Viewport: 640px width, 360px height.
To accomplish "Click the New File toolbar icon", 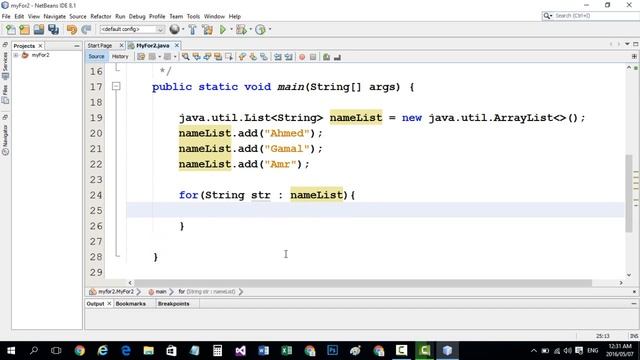I will point(11,29).
